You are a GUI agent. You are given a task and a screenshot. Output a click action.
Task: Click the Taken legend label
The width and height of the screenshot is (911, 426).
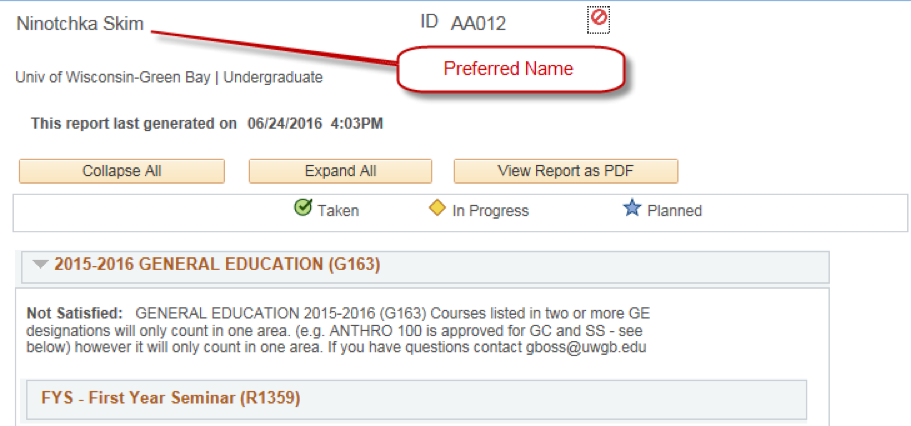pyautogui.click(x=338, y=211)
